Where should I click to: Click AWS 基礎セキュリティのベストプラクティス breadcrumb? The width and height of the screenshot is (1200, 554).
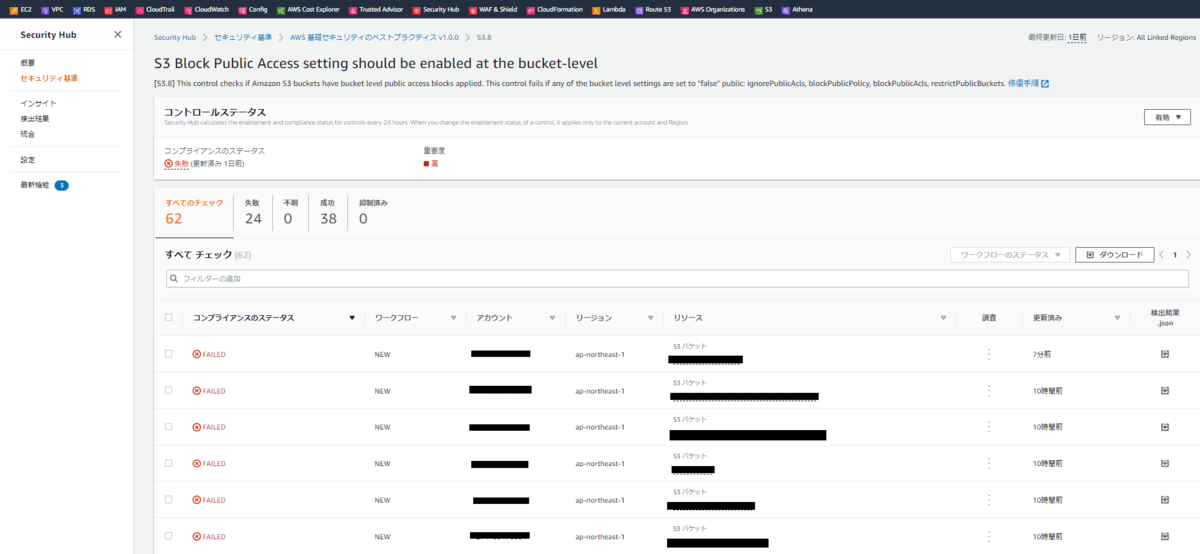(375, 37)
